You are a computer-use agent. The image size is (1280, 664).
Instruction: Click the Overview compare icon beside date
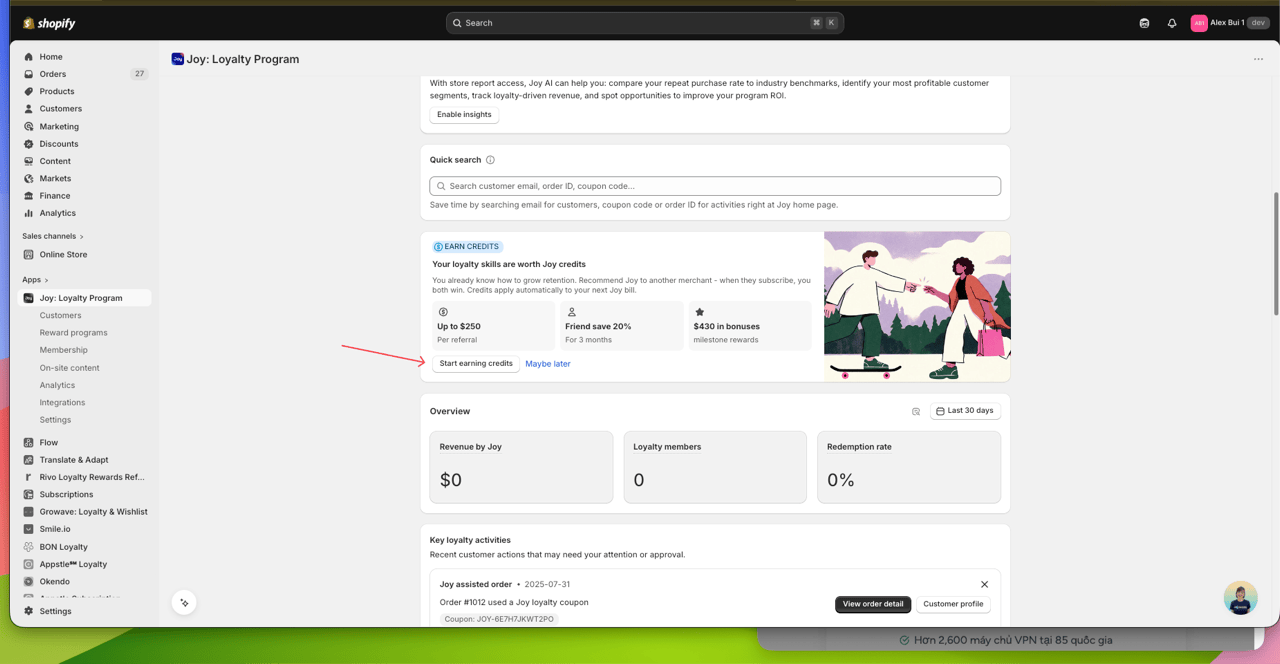coord(916,412)
